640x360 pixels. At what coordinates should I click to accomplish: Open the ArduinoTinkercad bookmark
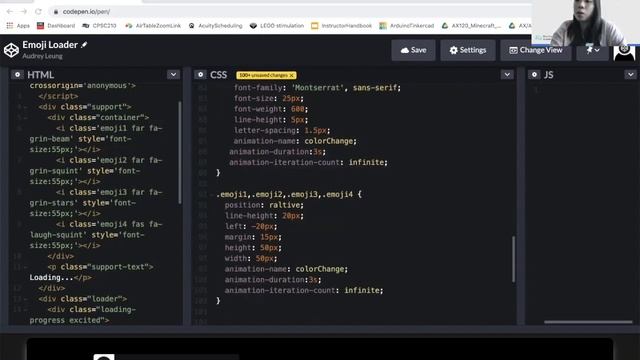click(x=407, y=26)
